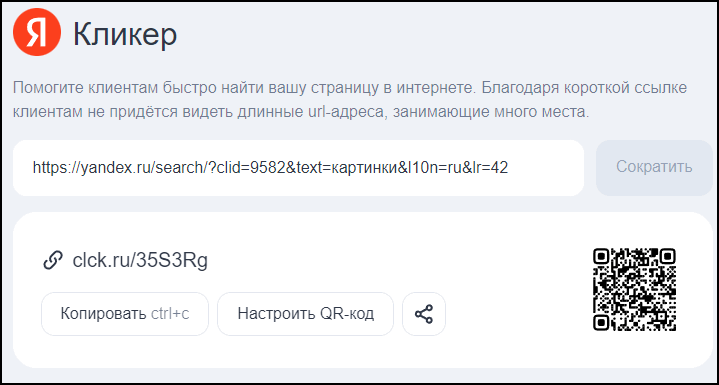Click the chain link icon
Screen dimensions: 719x385
coord(53,261)
